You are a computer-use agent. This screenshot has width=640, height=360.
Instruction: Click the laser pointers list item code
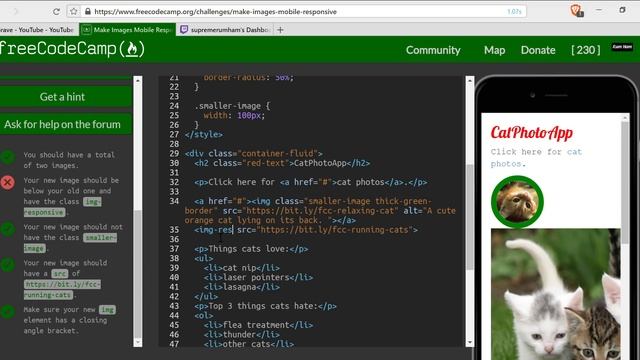pyautogui.click(x=258, y=277)
